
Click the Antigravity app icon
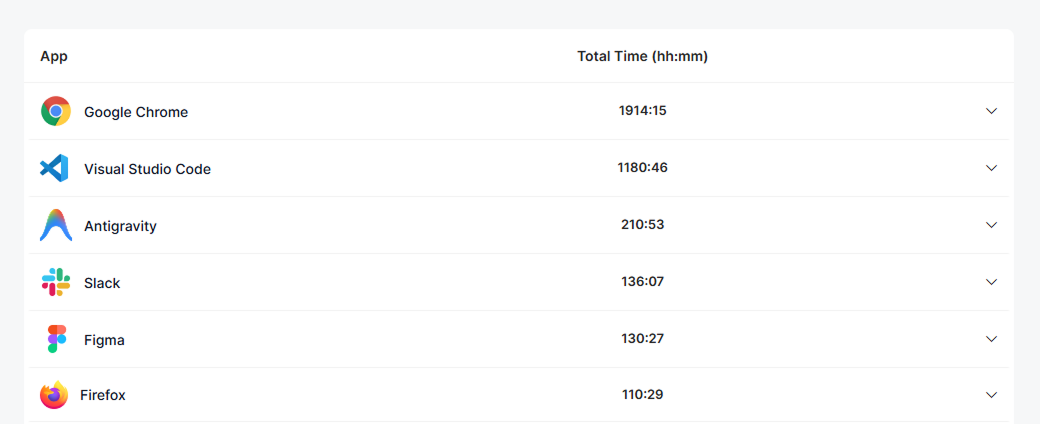click(56, 225)
